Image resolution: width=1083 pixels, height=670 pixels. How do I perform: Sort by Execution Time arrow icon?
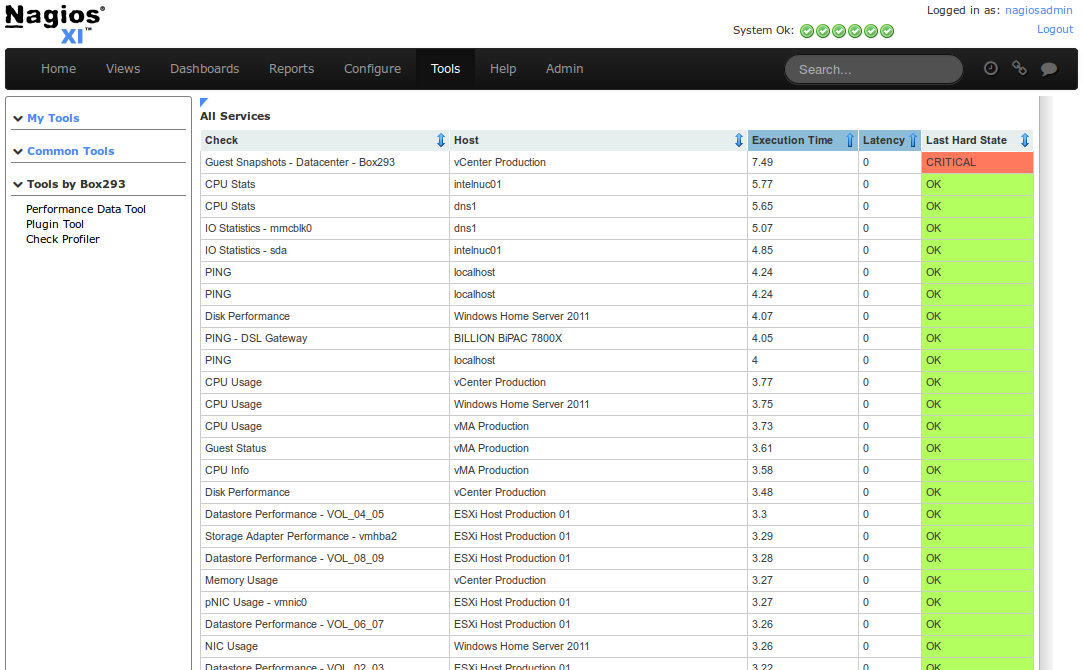click(850, 140)
